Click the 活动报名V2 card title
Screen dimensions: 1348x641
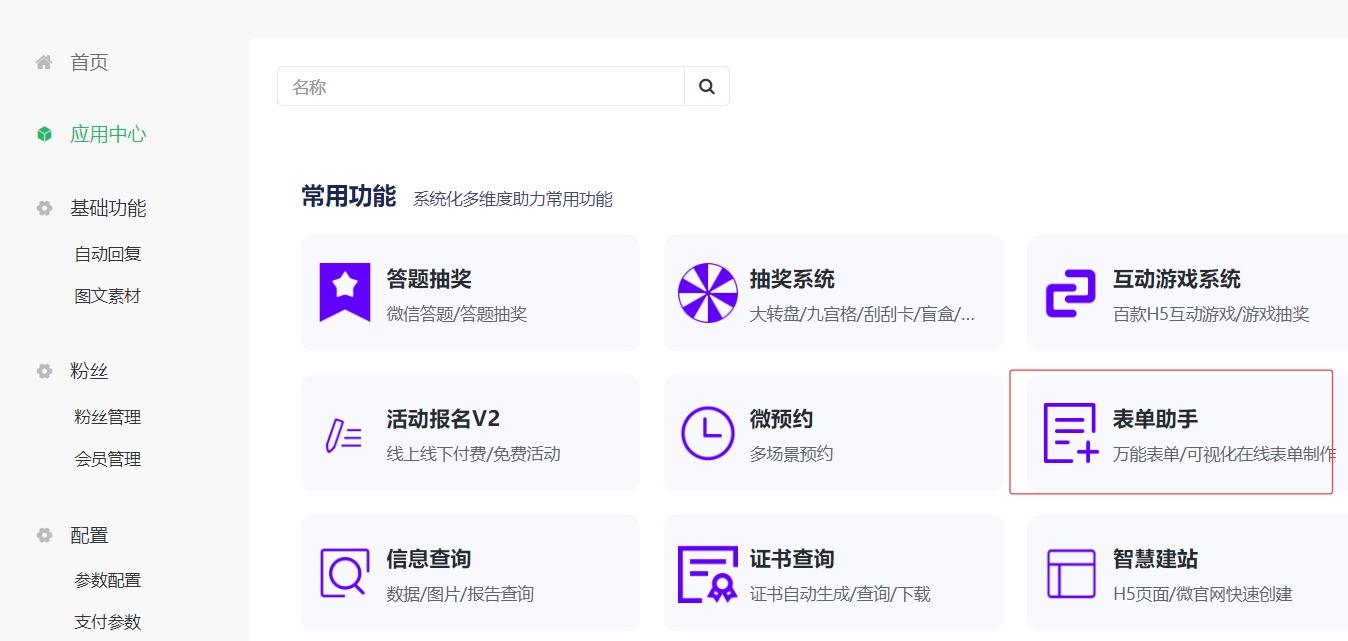click(443, 419)
